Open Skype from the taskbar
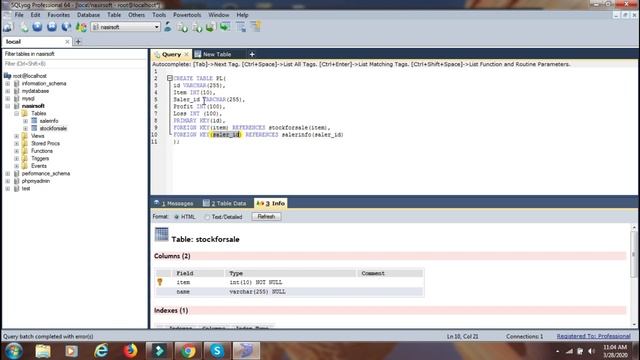640x360 pixels. click(217, 351)
